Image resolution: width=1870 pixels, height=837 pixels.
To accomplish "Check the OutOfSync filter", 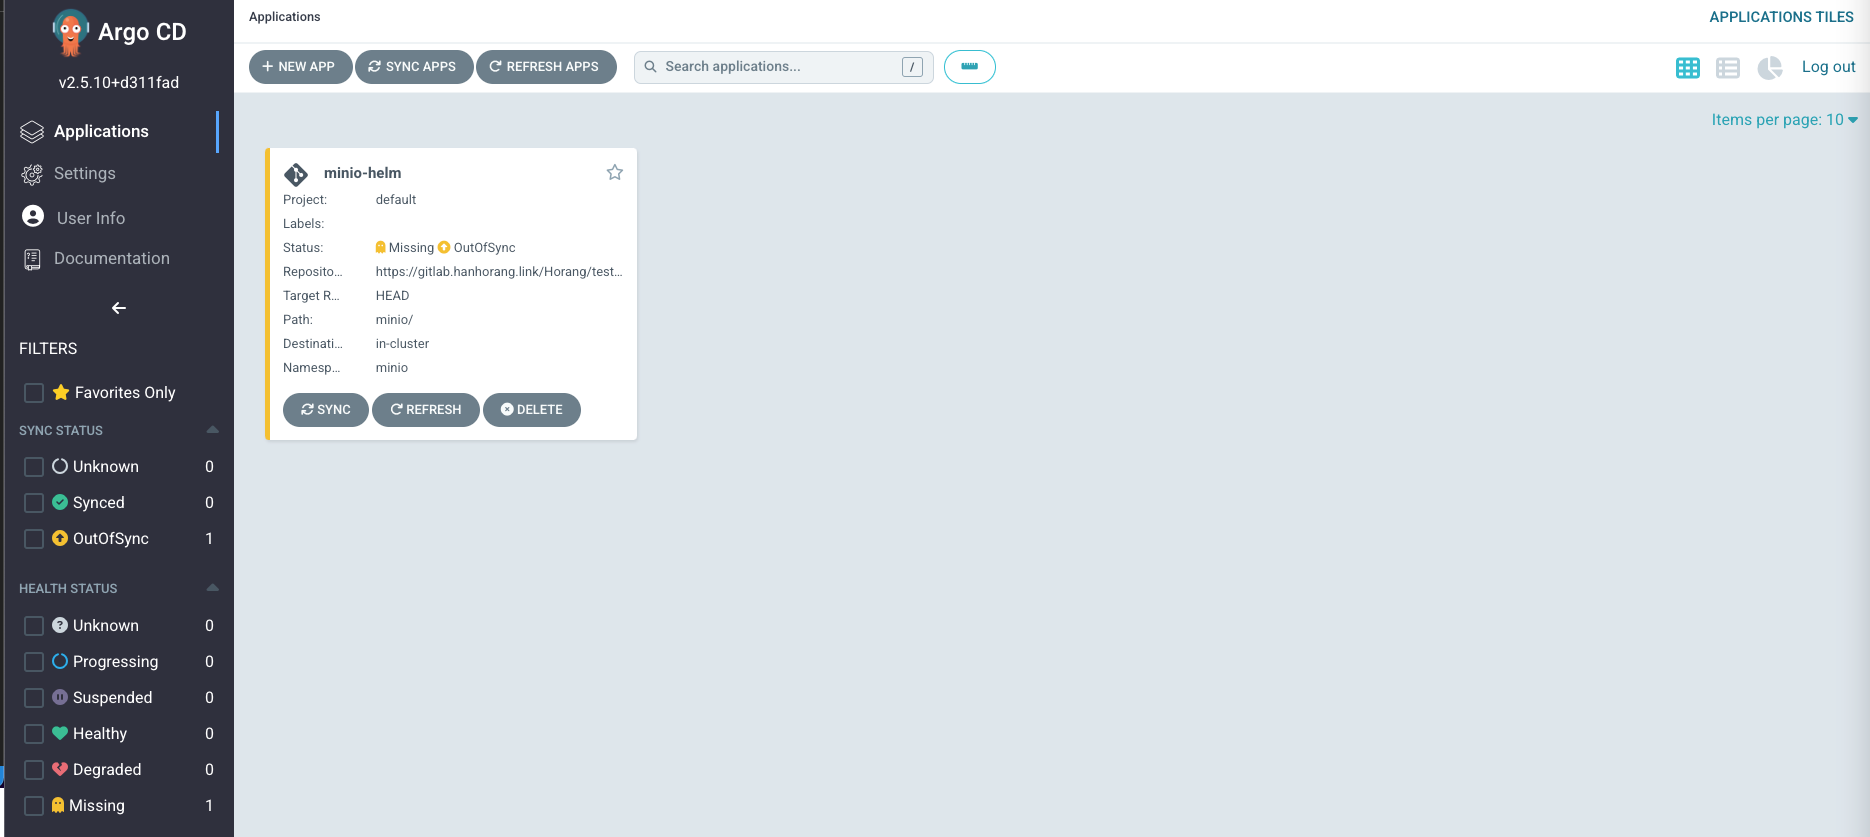I will coord(34,539).
